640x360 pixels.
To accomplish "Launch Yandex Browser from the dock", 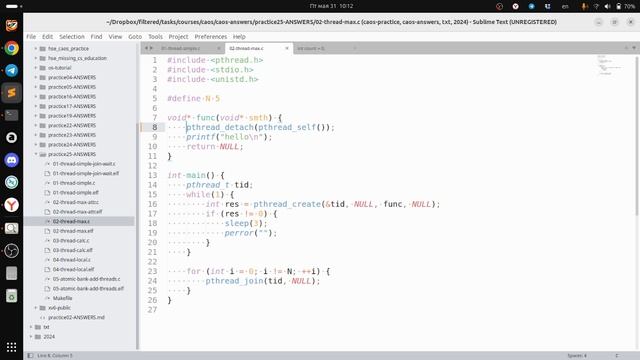I will (x=11, y=205).
